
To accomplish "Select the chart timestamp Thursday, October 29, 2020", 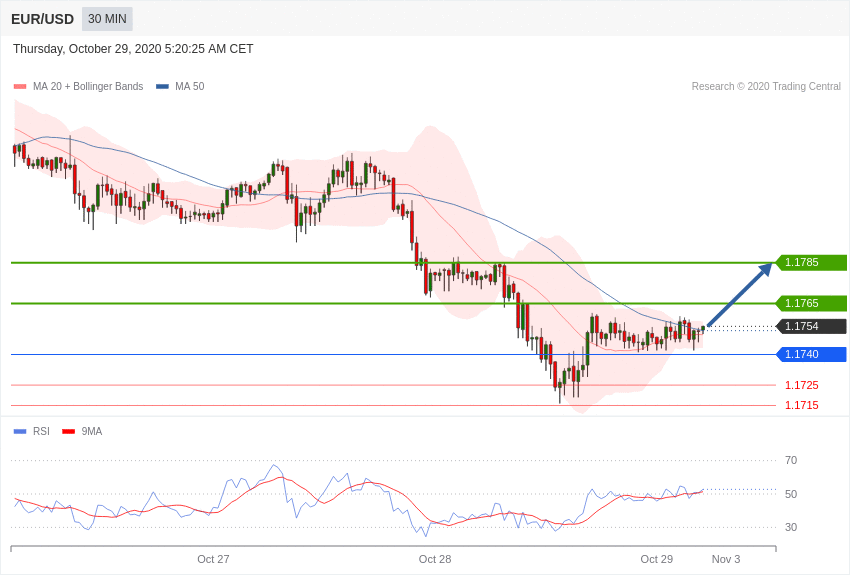I will 133,49.
